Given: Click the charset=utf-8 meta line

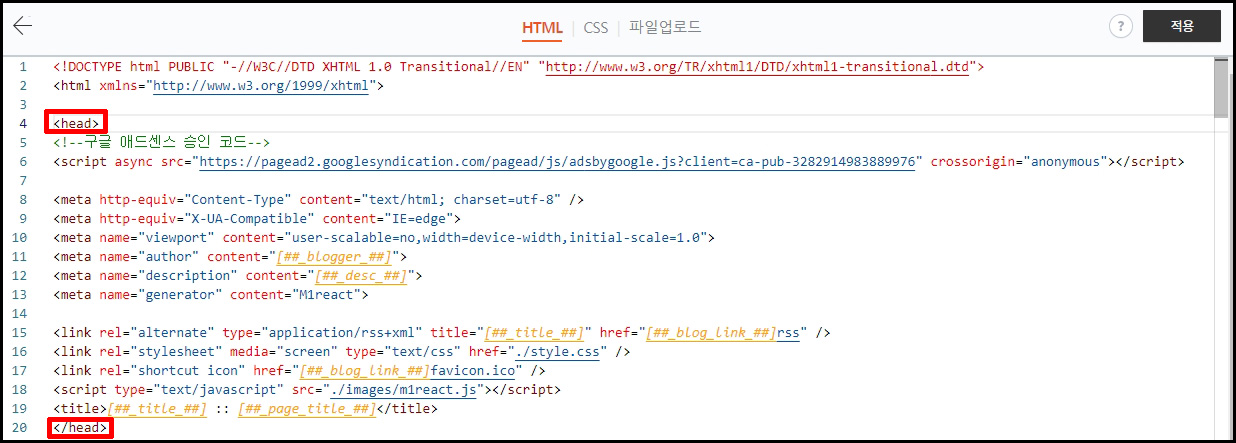Looking at the screenshot, I should 318,199.
